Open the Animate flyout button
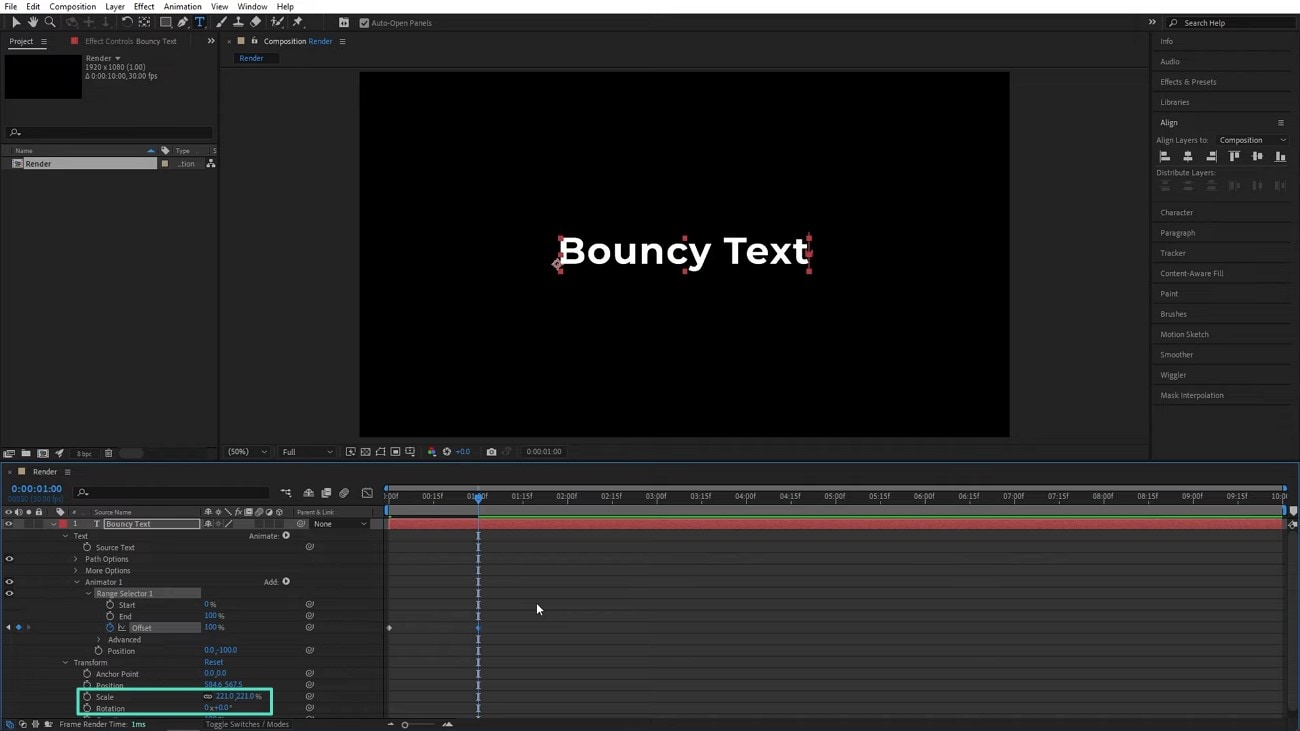Image resolution: width=1300 pixels, height=731 pixels. pos(286,536)
